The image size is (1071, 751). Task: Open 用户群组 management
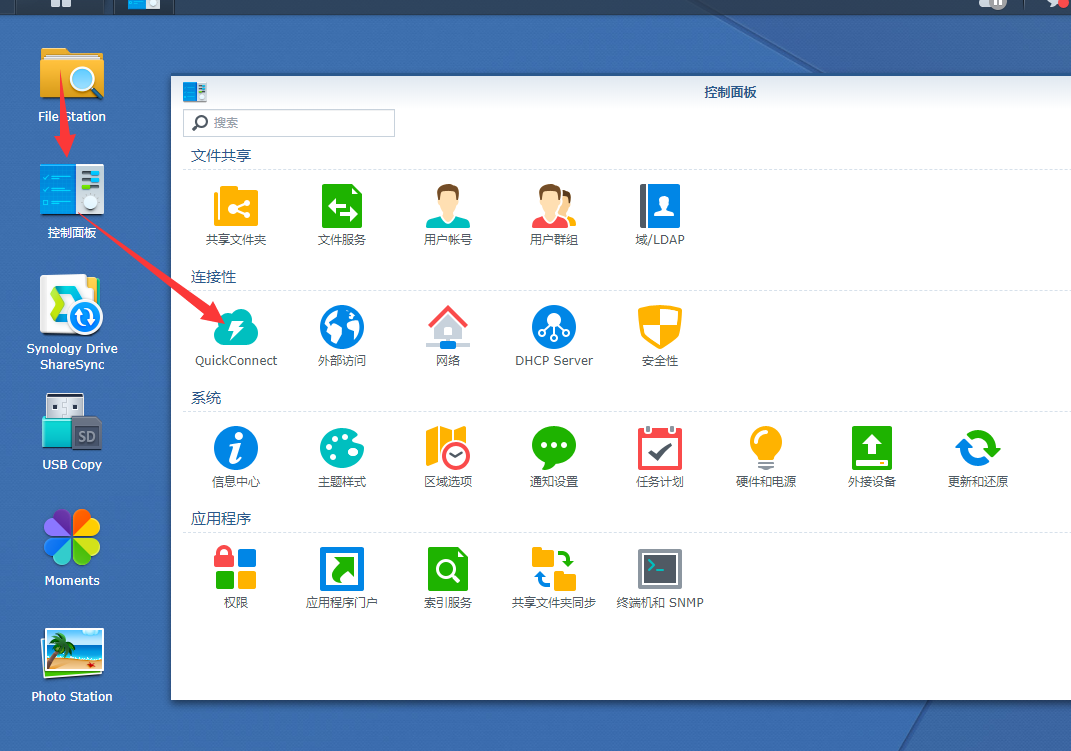554,215
